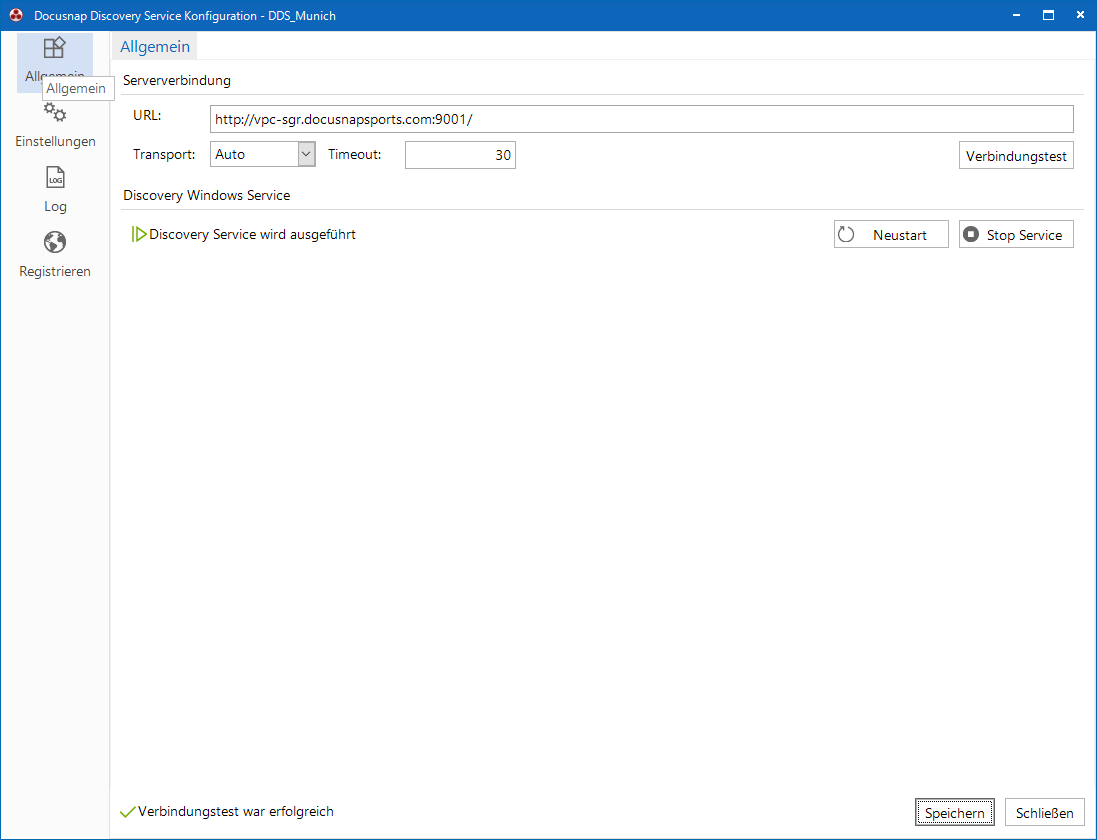The image size is (1097, 840).
Task: Click the Stop Service button text
Action: 1024,235
